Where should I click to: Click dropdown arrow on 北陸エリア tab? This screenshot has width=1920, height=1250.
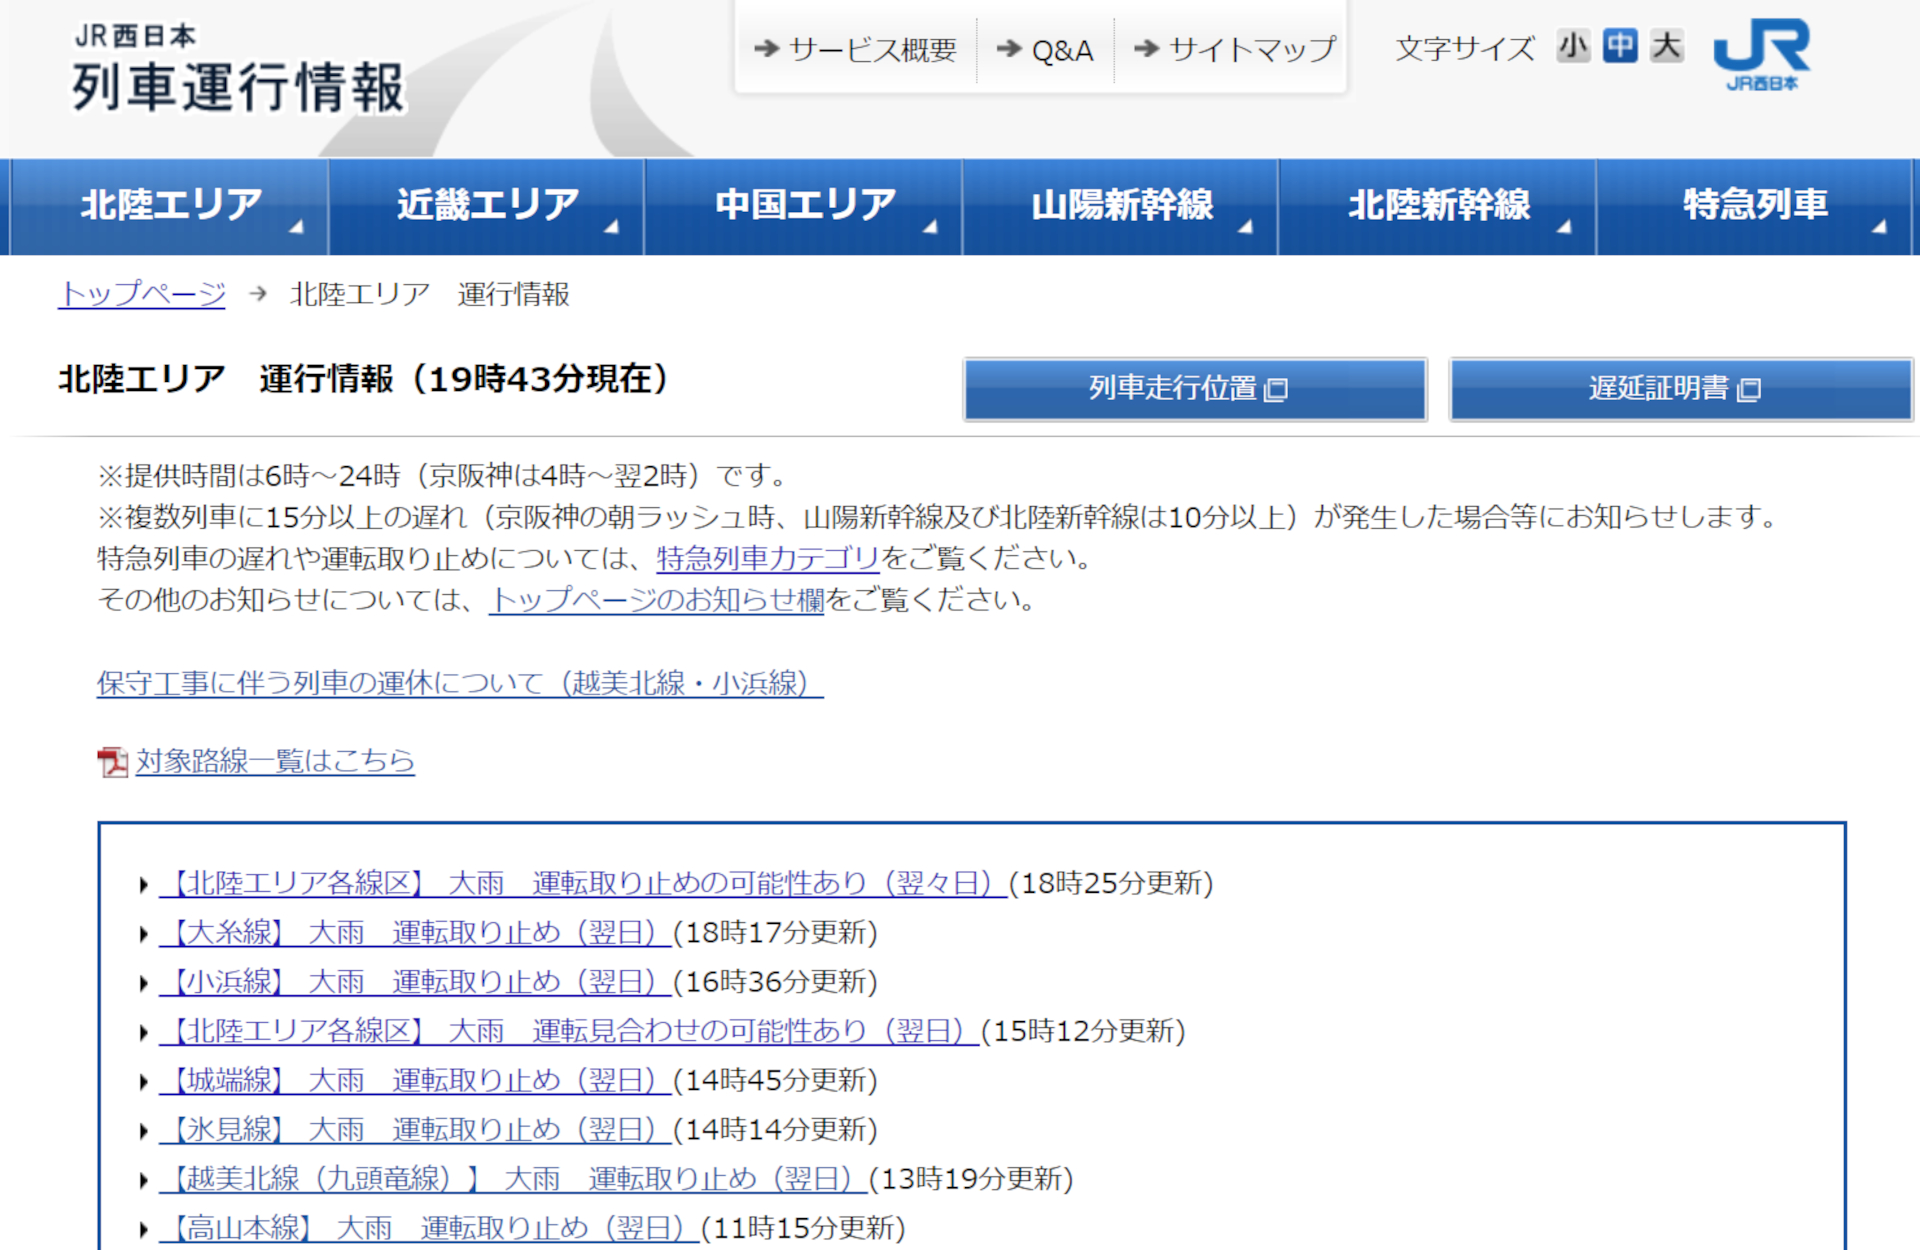point(297,228)
